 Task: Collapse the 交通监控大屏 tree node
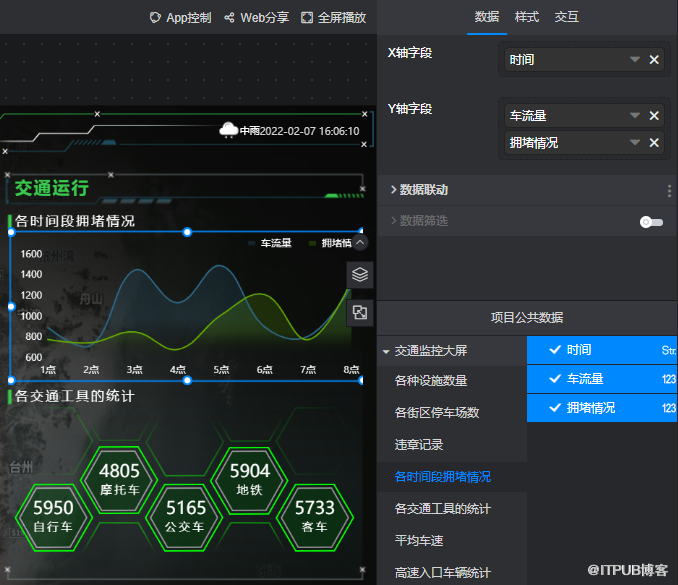[x=386, y=352]
